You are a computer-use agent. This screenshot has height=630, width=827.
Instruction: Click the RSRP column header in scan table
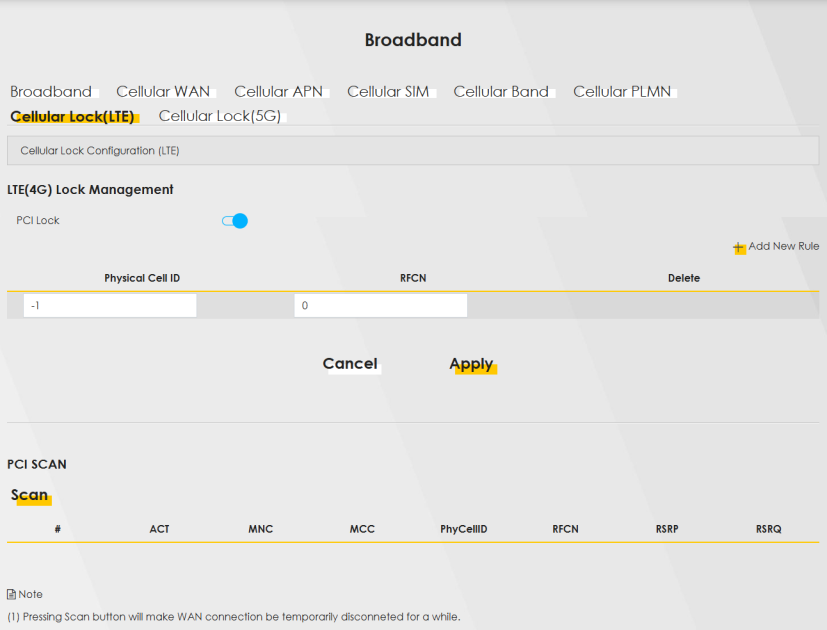(667, 529)
